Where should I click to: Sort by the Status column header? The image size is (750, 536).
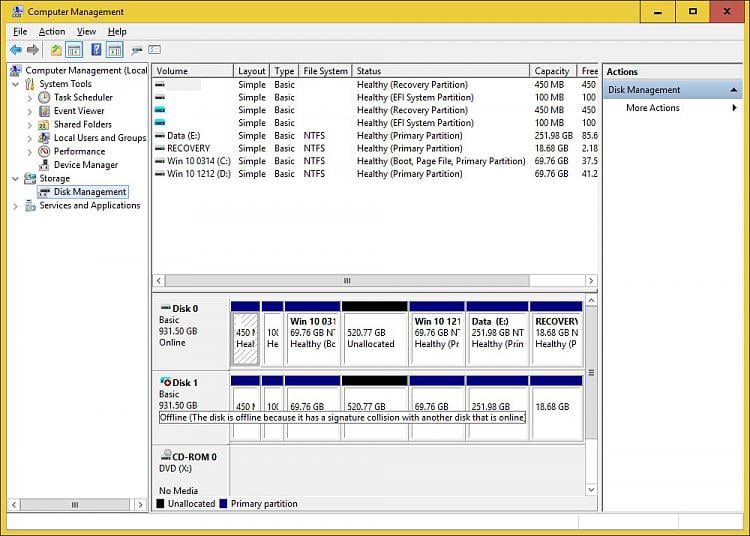[441, 71]
